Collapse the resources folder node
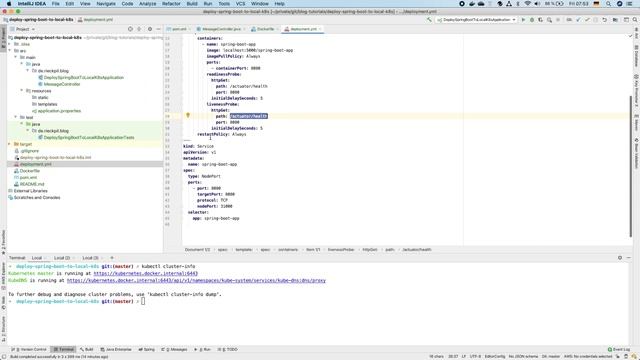 22,91
